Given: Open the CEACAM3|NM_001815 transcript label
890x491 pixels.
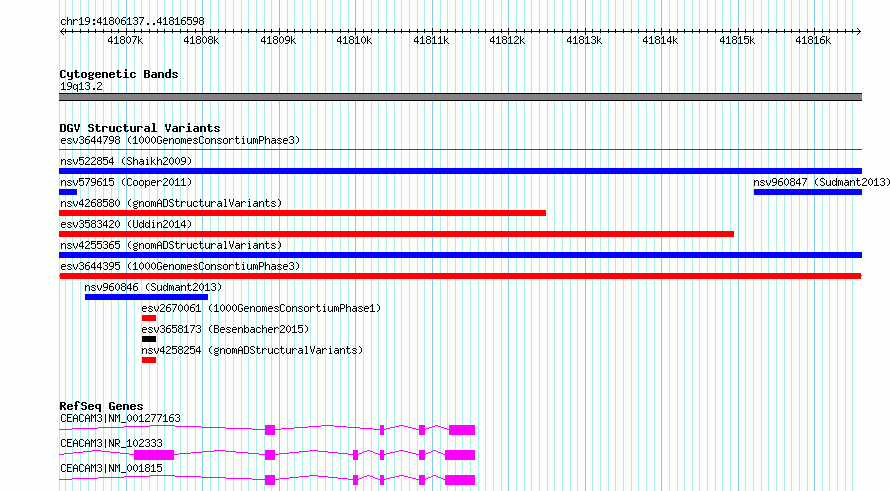Looking at the screenshot, I should (111, 468).
